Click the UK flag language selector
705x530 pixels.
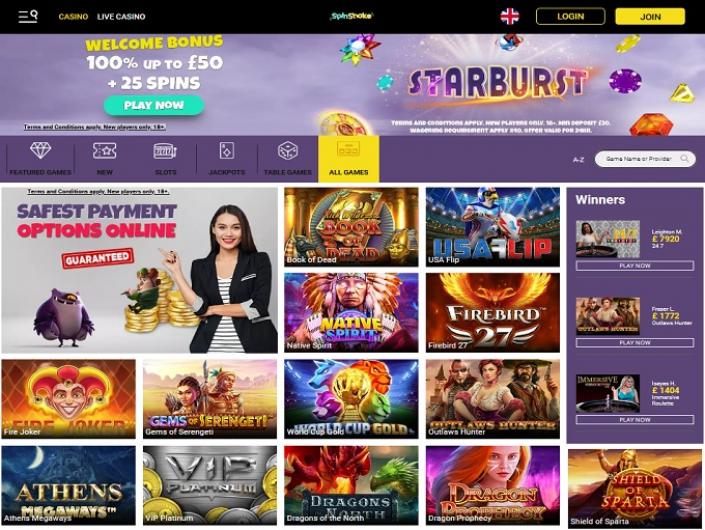tap(509, 17)
